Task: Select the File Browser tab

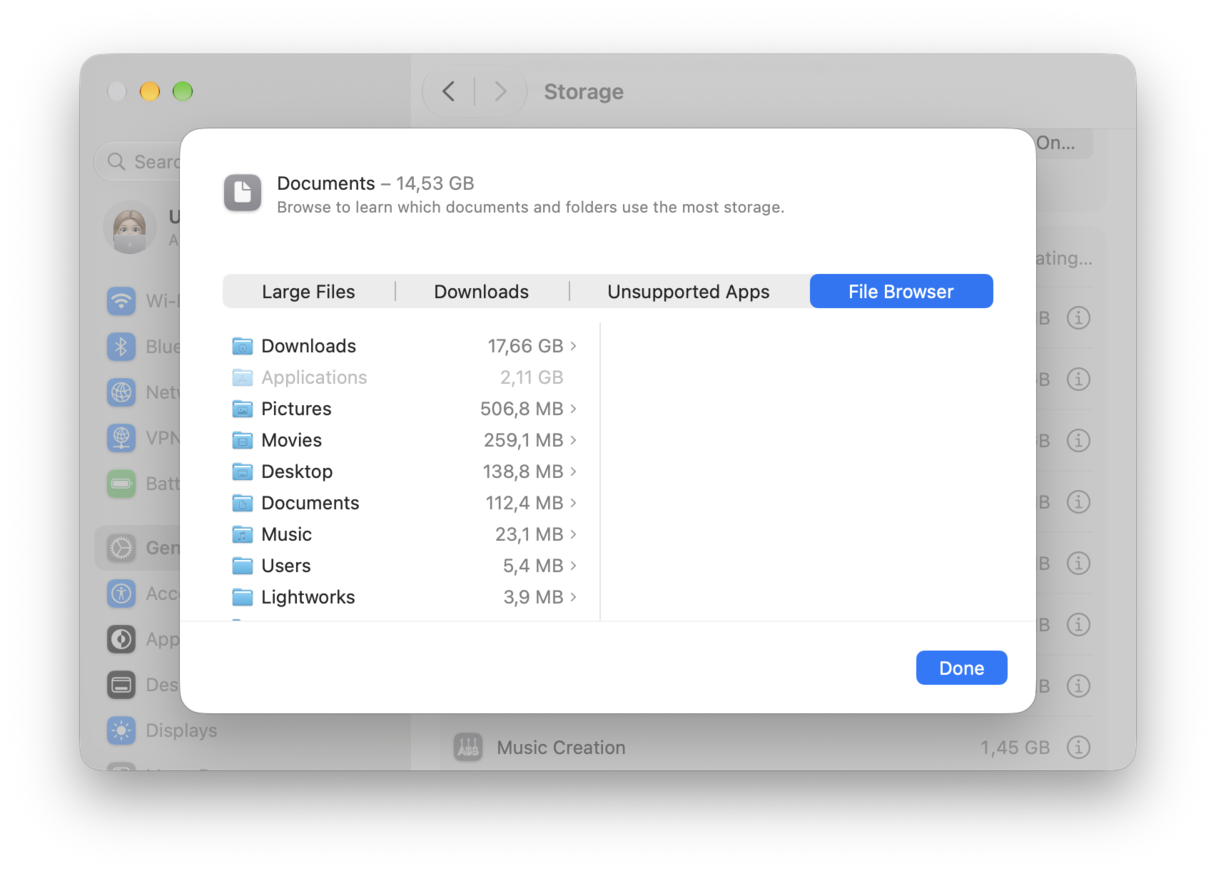Action: click(x=901, y=292)
